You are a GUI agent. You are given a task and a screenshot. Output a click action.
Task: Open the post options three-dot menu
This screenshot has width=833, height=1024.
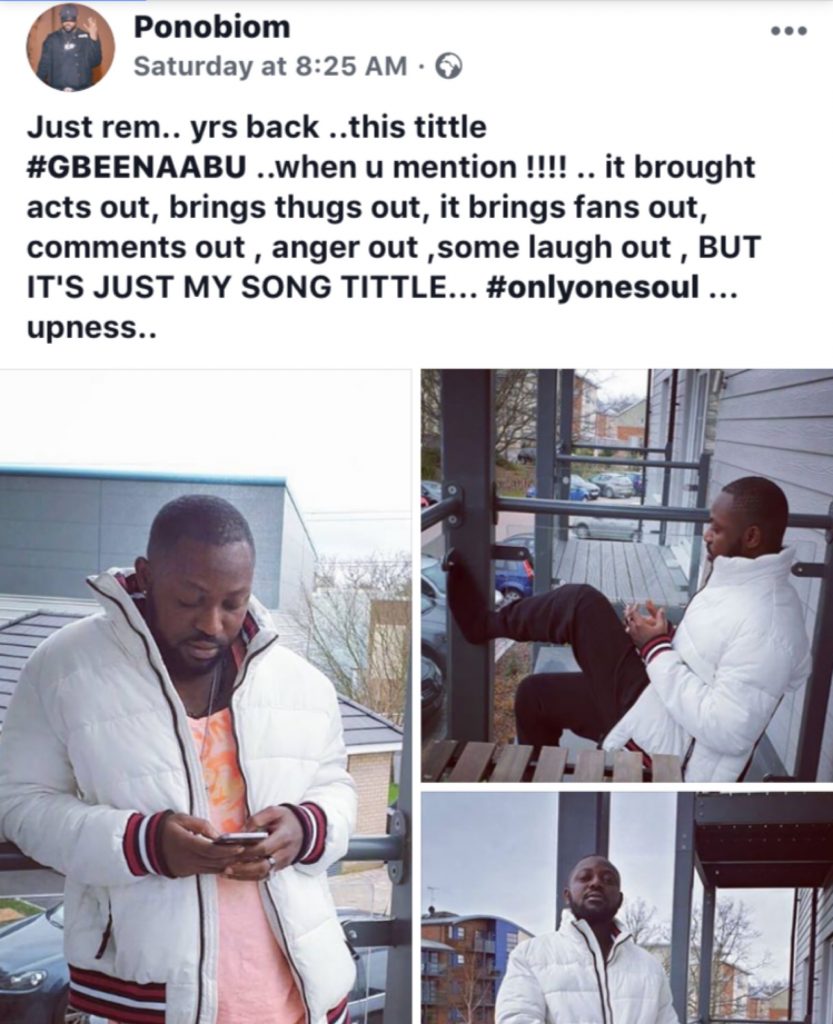(x=789, y=31)
